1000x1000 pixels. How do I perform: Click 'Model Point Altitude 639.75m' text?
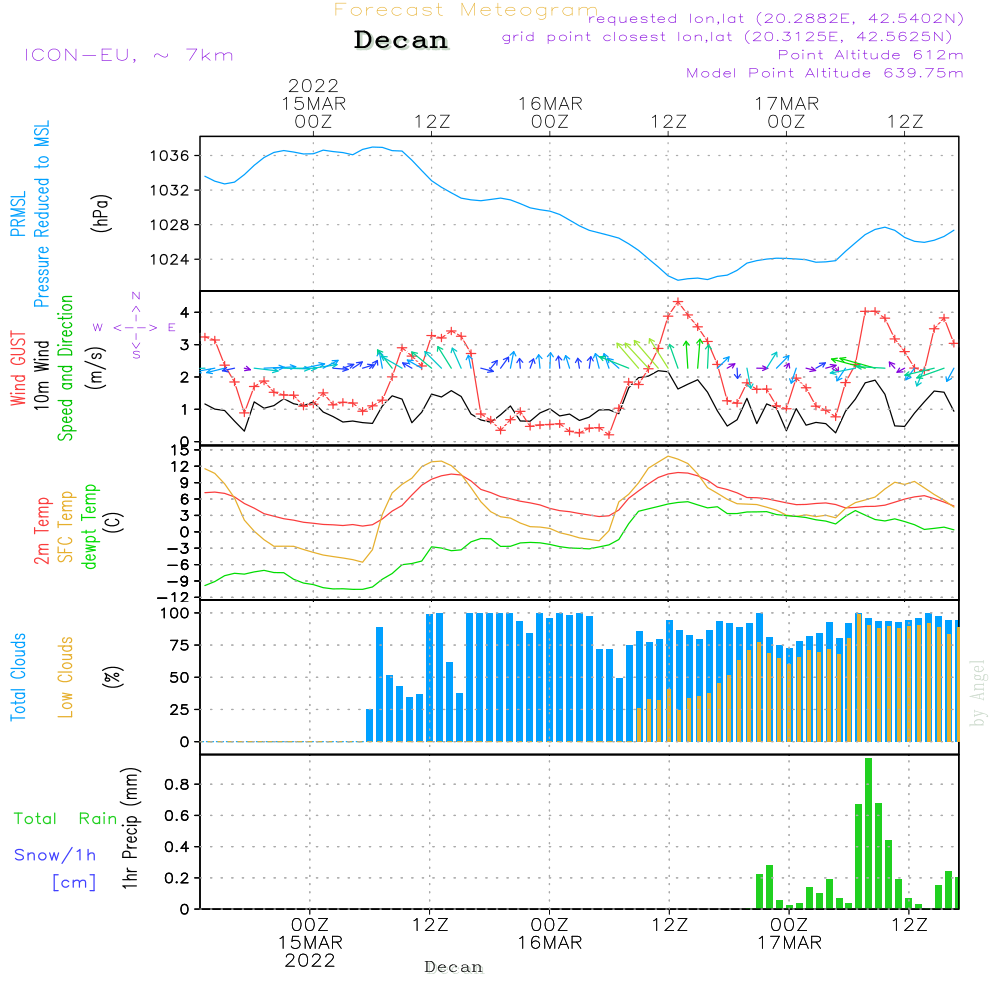click(x=825, y=73)
